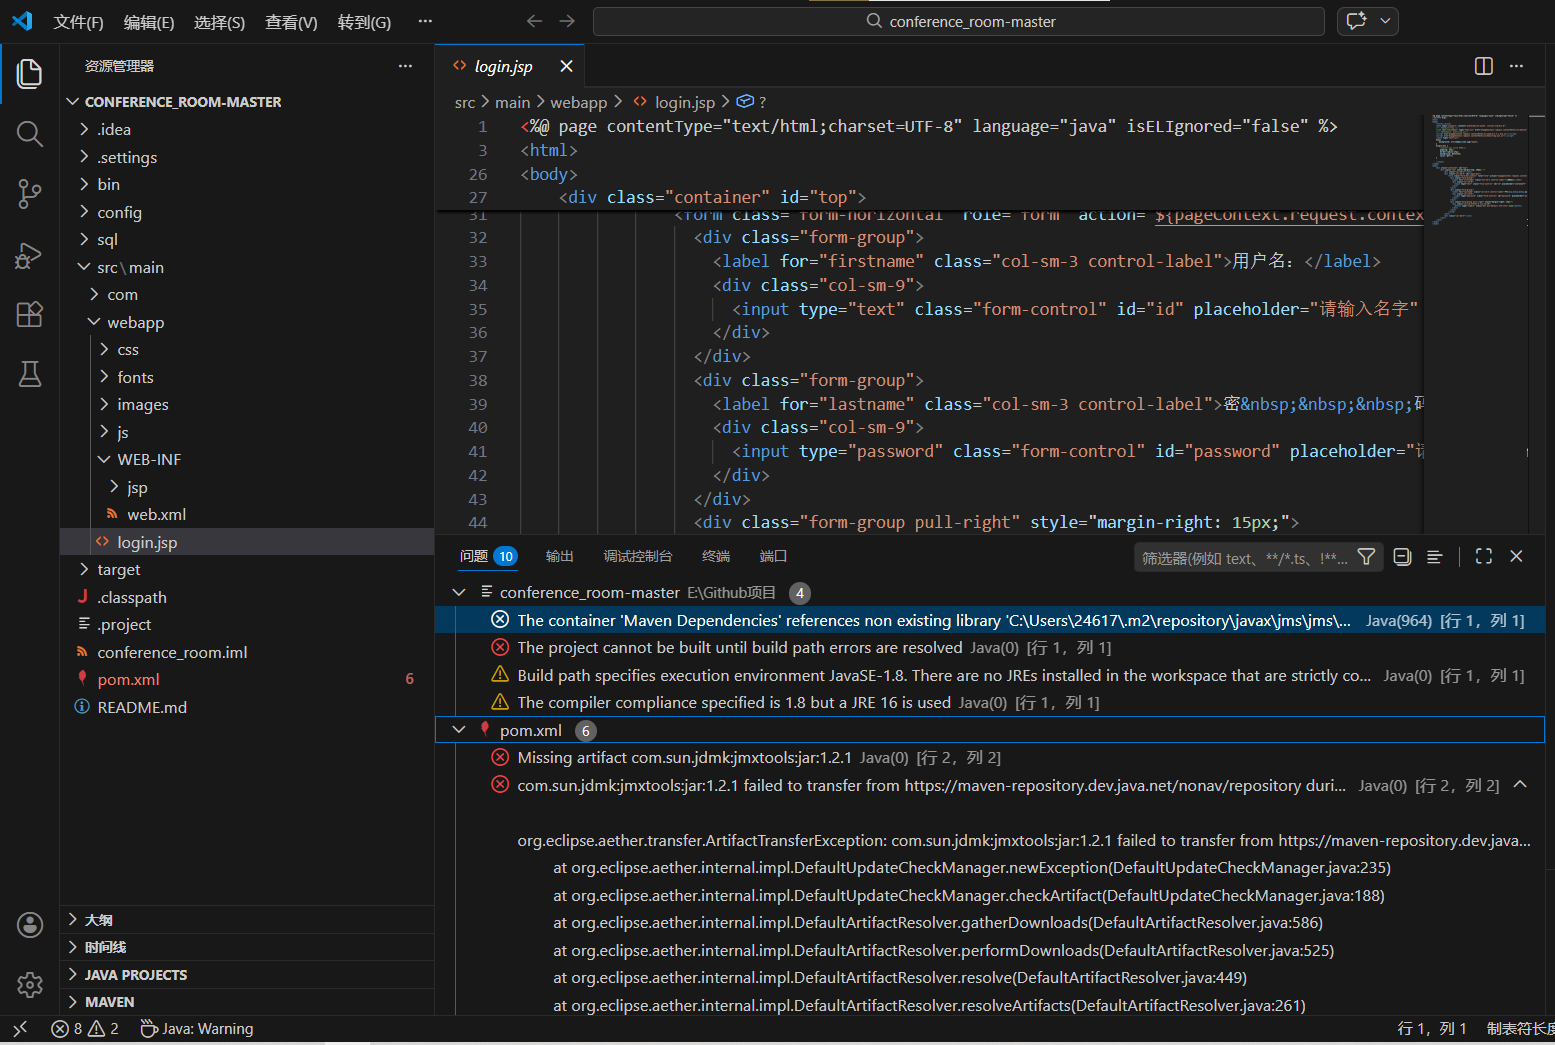The image size is (1555, 1045).
Task: Open the 查看(V) menu
Action: click(x=291, y=22)
